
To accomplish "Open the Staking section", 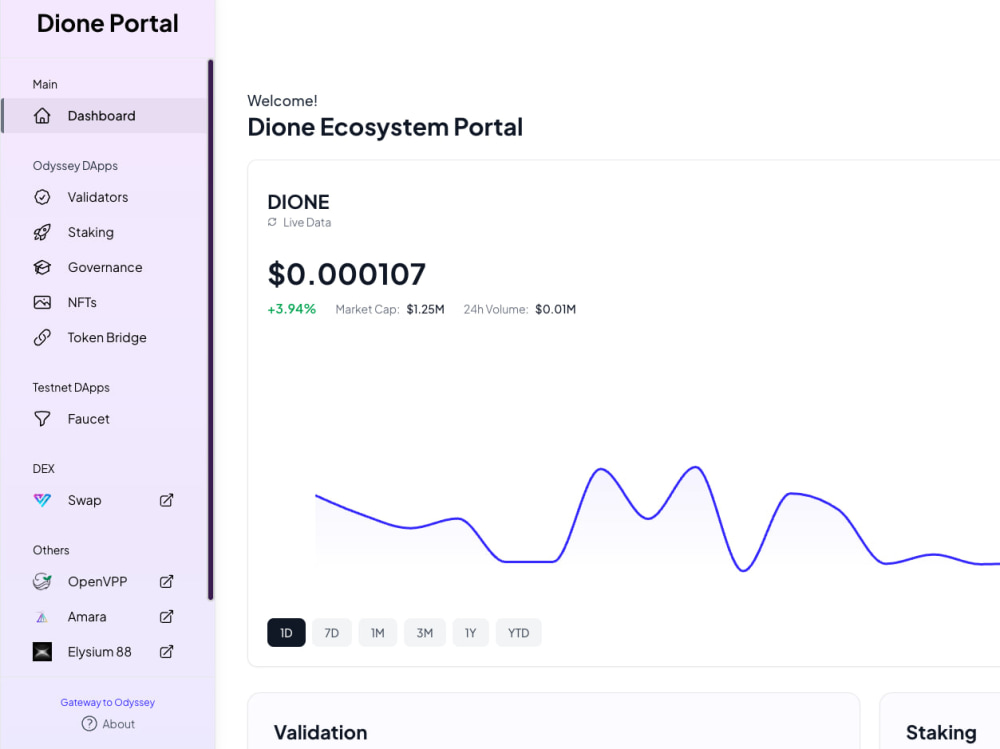I will (x=105, y=232).
